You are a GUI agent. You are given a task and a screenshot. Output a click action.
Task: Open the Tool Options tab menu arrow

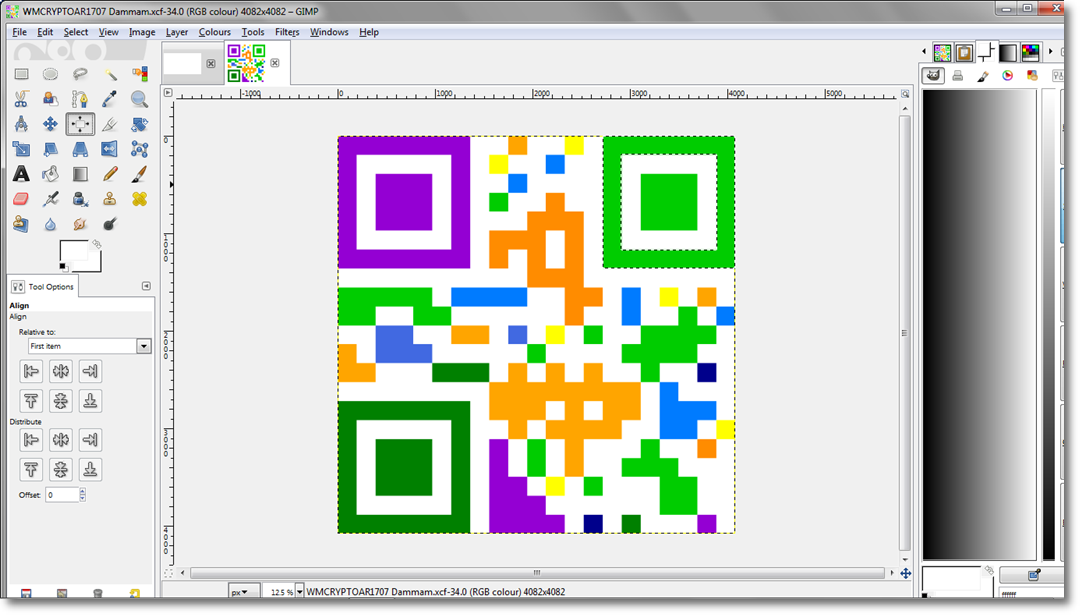pyautogui.click(x=146, y=286)
